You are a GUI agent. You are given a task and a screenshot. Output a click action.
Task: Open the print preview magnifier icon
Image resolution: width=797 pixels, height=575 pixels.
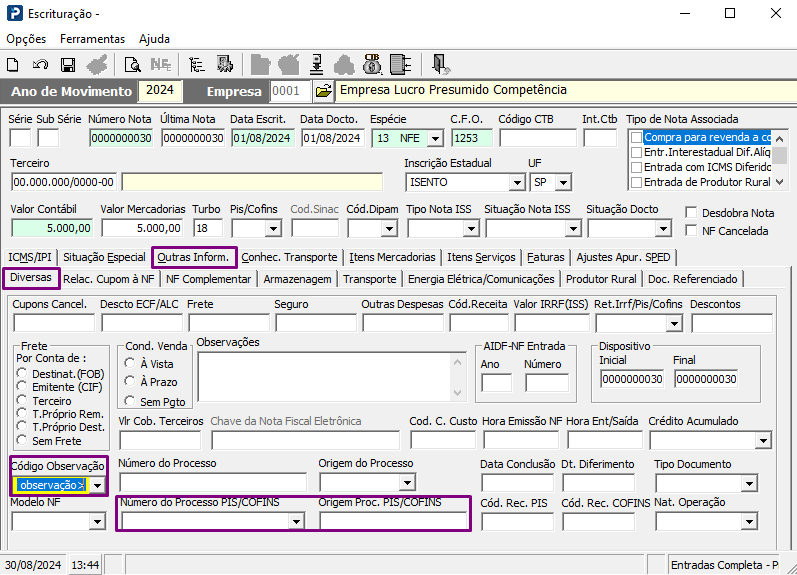[x=132, y=65]
